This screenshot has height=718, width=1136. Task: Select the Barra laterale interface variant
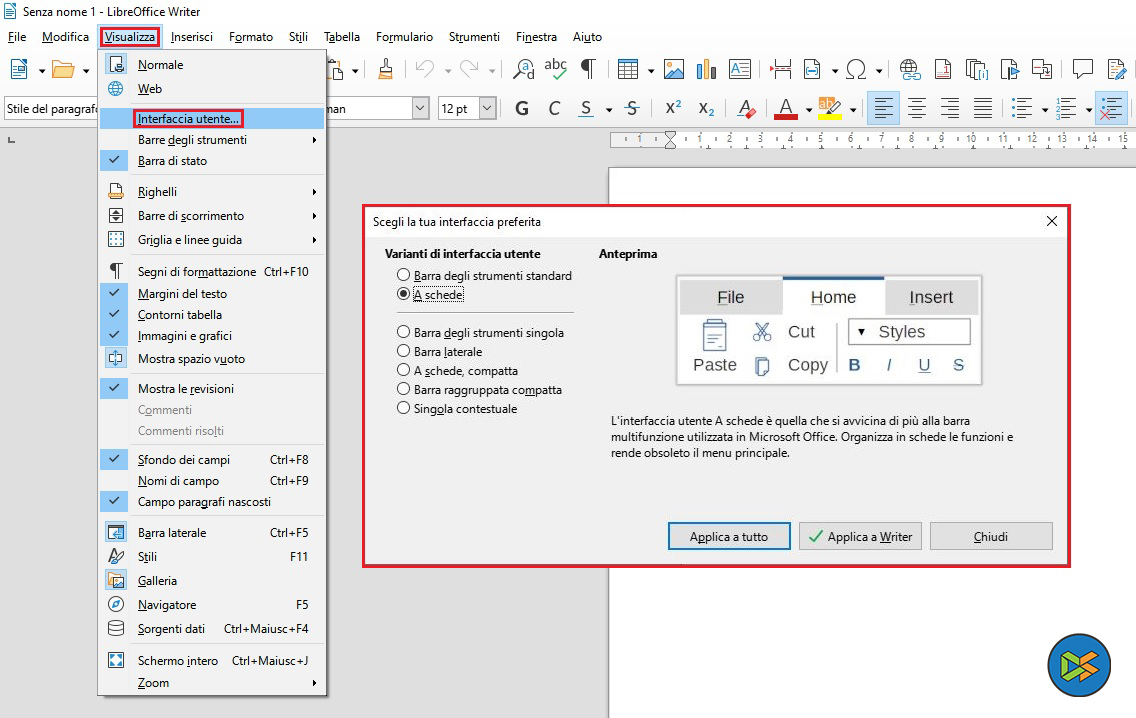point(404,351)
